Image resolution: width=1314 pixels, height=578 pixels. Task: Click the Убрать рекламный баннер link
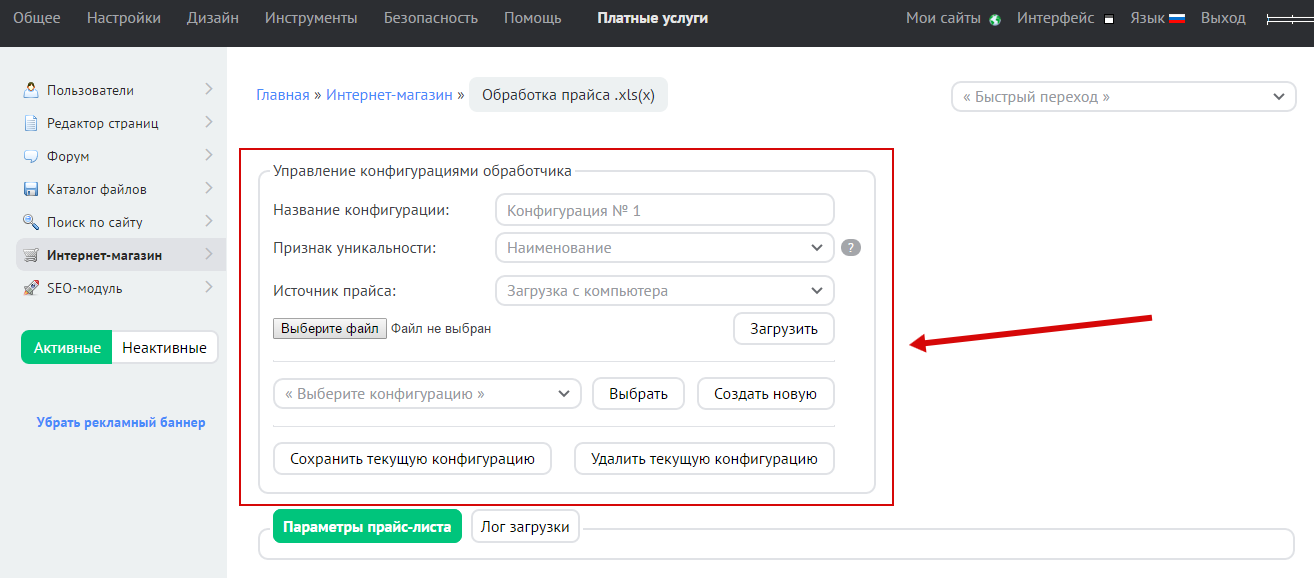tap(121, 422)
